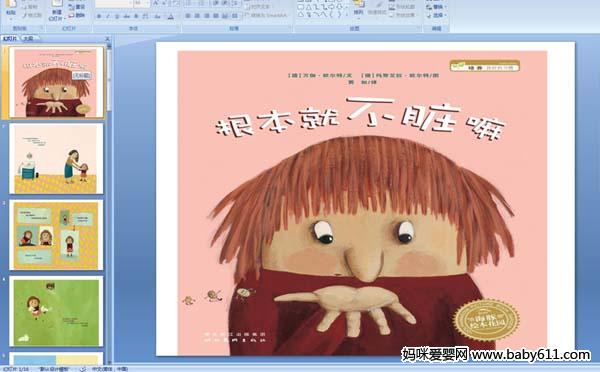Click the font color button
This screenshot has height=372, width=600.
(x=171, y=16)
